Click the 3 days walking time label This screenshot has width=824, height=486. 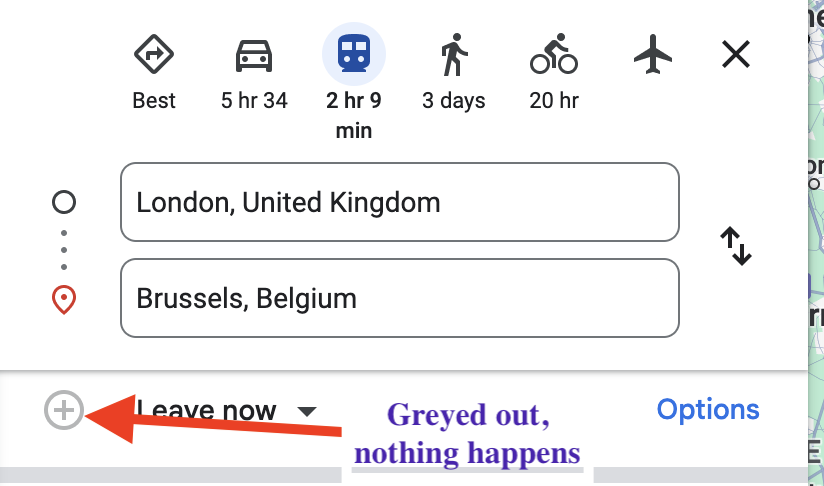[x=454, y=101]
